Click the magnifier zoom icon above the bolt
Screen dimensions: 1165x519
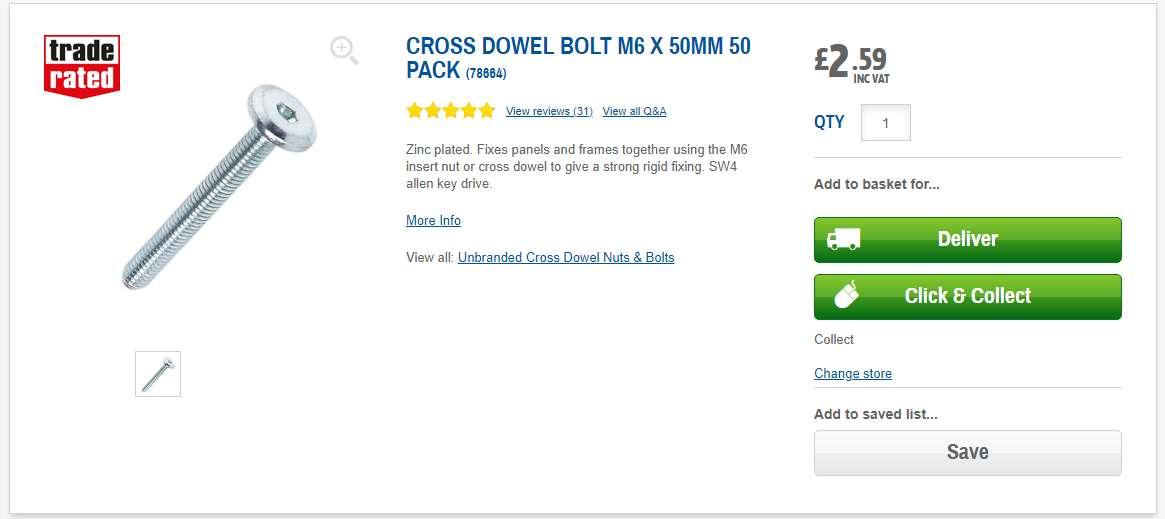coord(344,50)
